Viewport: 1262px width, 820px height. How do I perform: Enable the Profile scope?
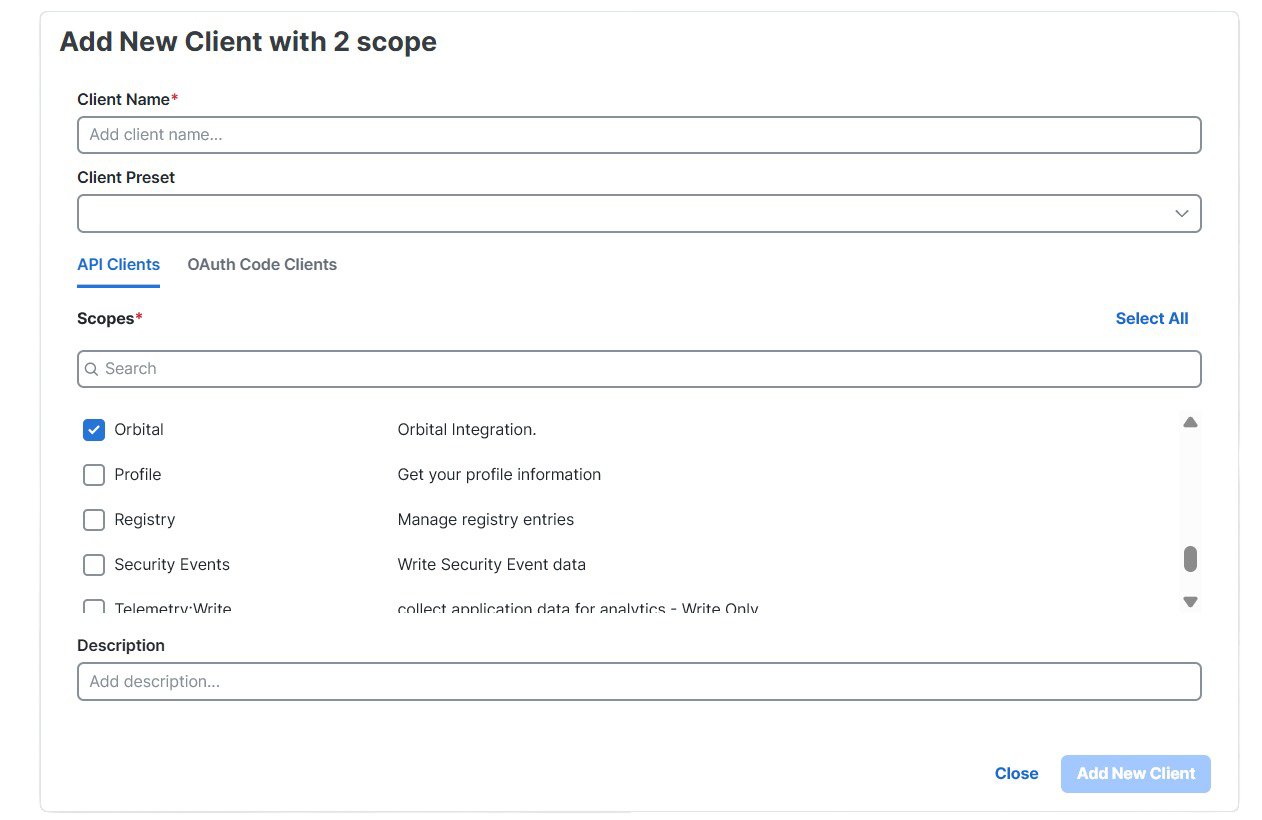click(x=93, y=474)
